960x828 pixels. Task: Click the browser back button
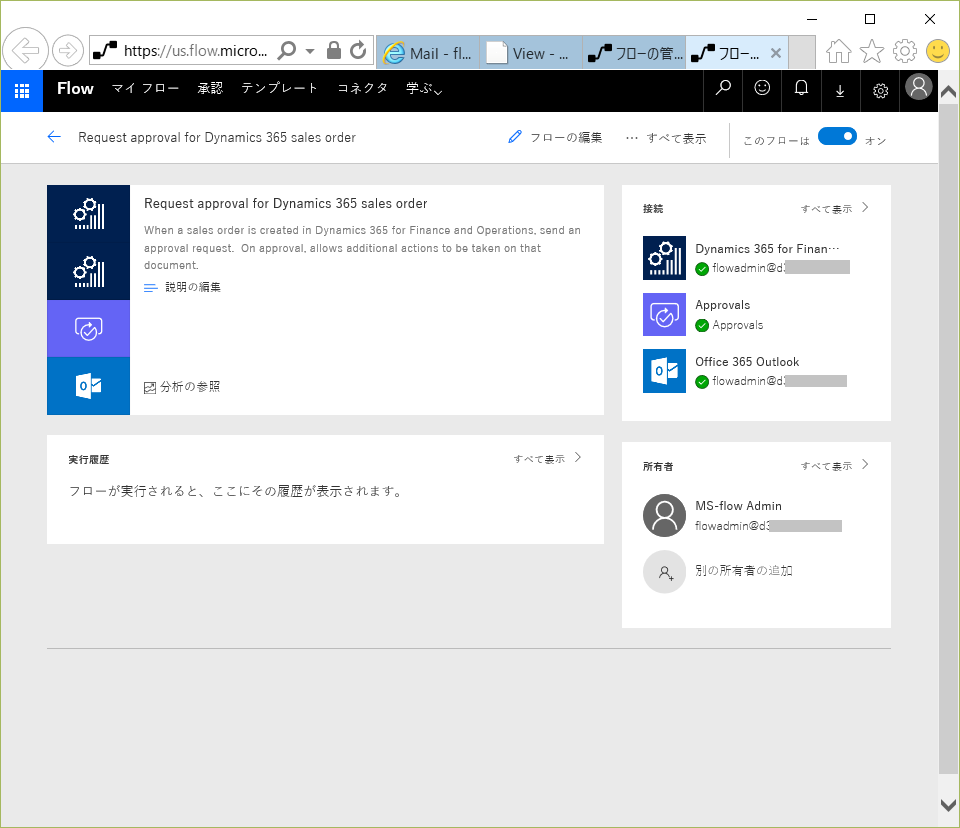tap(25, 50)
